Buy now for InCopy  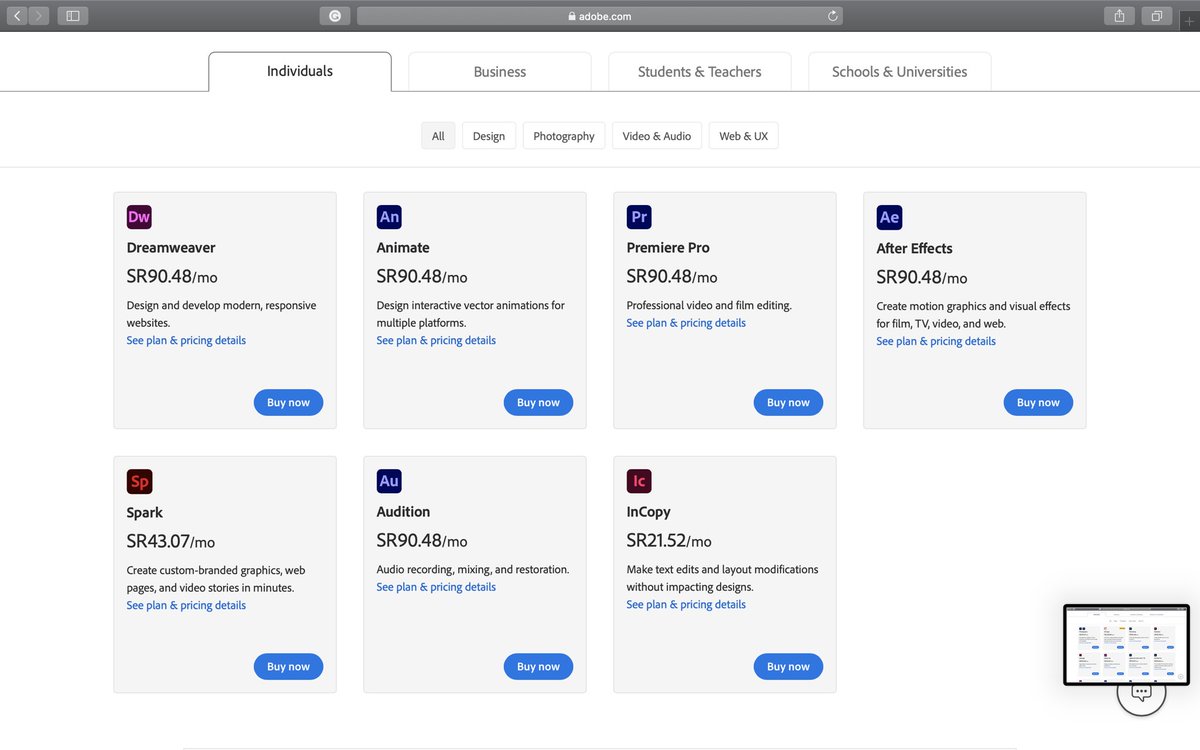point(788,666)
